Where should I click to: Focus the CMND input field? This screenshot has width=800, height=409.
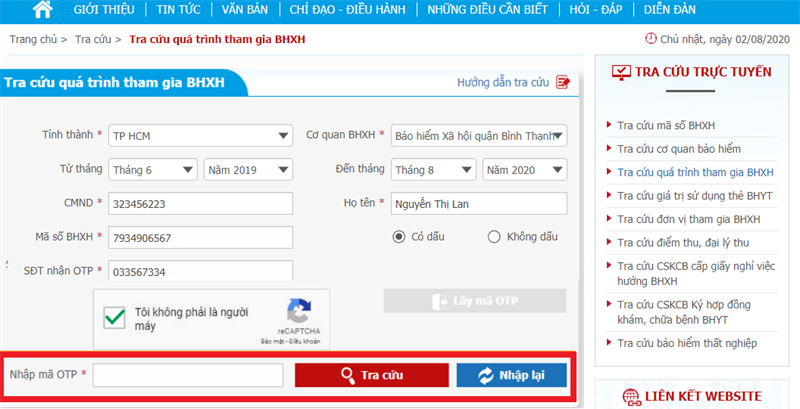pos(201,203)
